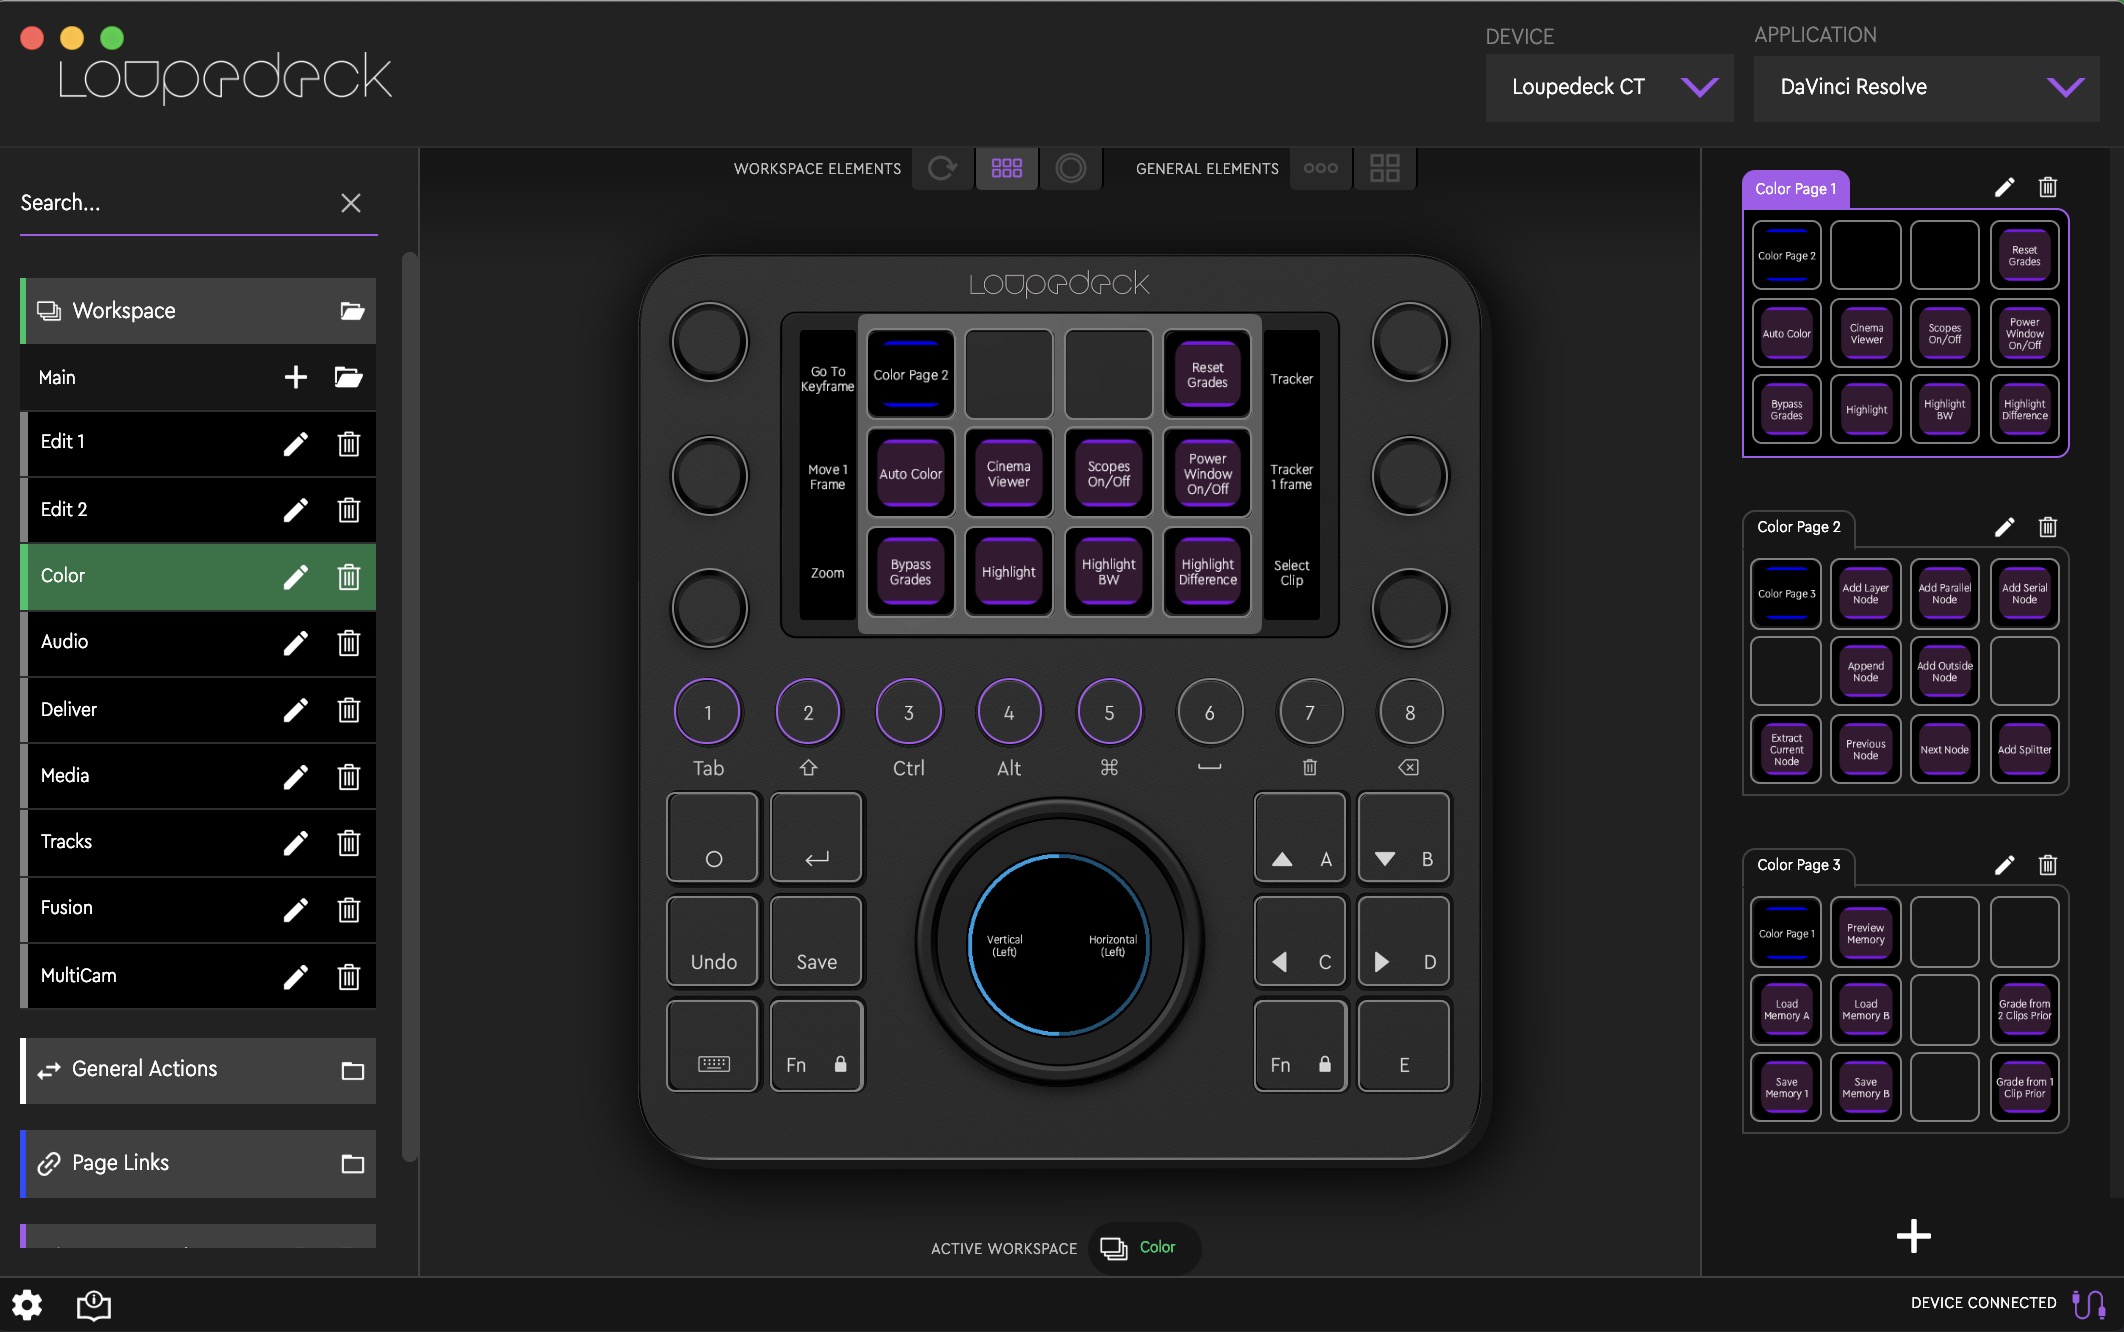
Task: Select the Color Page 2 tab
Action: click(1798, 527)
